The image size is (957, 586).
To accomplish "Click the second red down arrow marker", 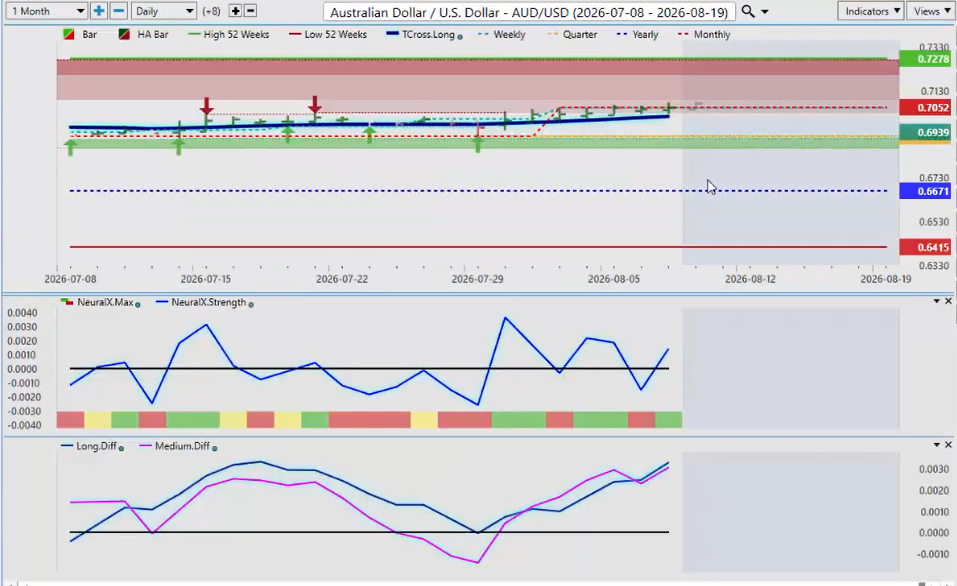I will [314, 105].
